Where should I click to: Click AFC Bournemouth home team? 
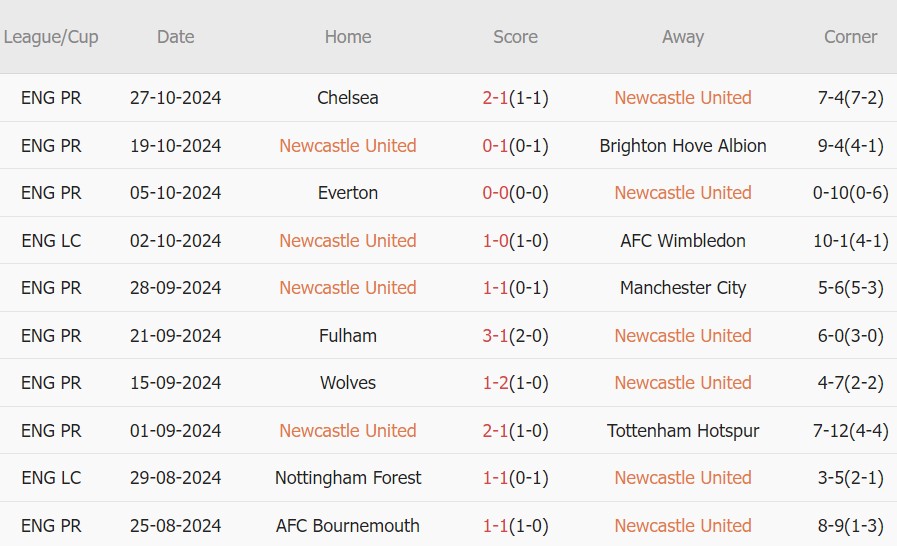coord(347,526)
